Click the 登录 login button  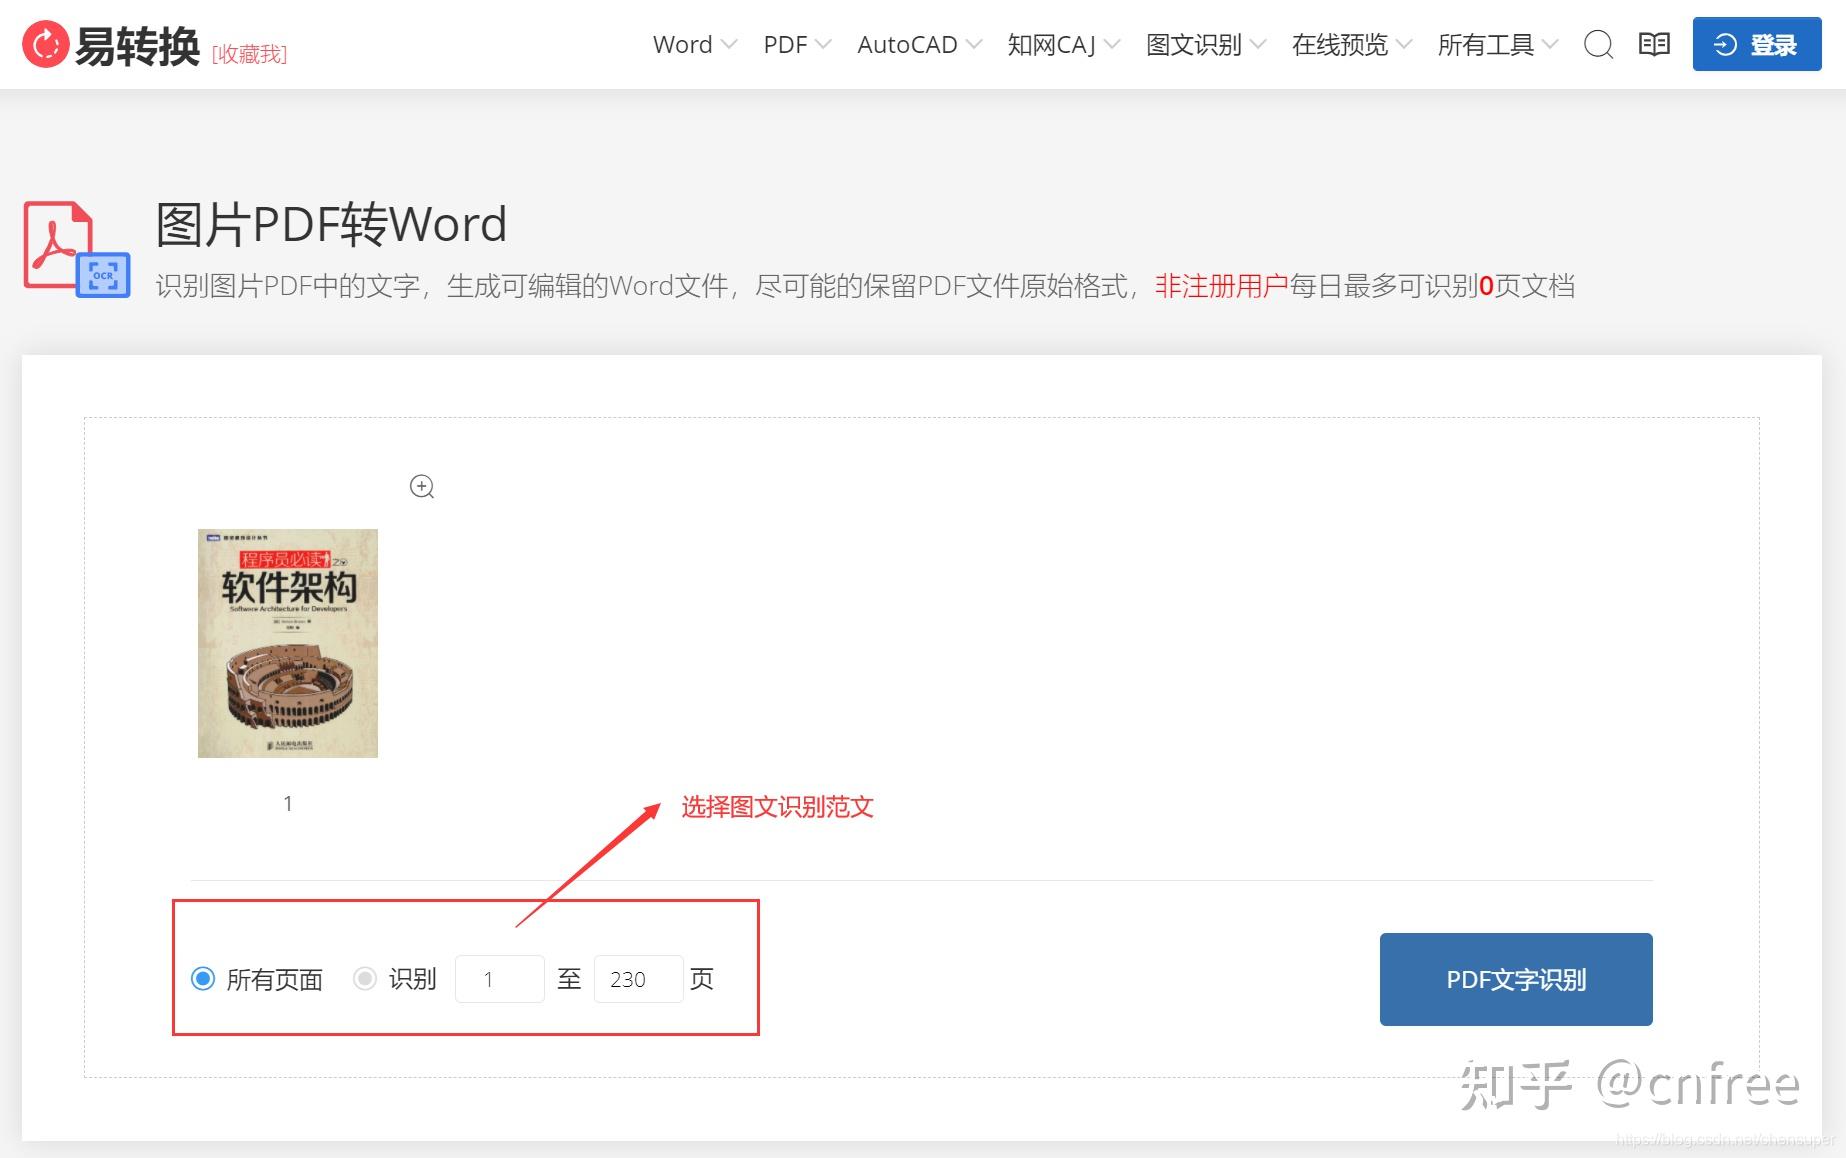pos(1757,44)
